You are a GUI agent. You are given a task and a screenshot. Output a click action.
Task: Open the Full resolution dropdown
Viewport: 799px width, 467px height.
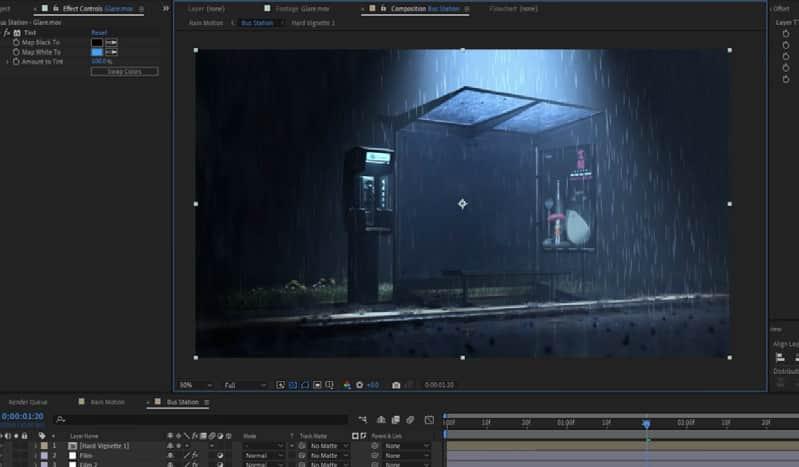click(245, 385)
